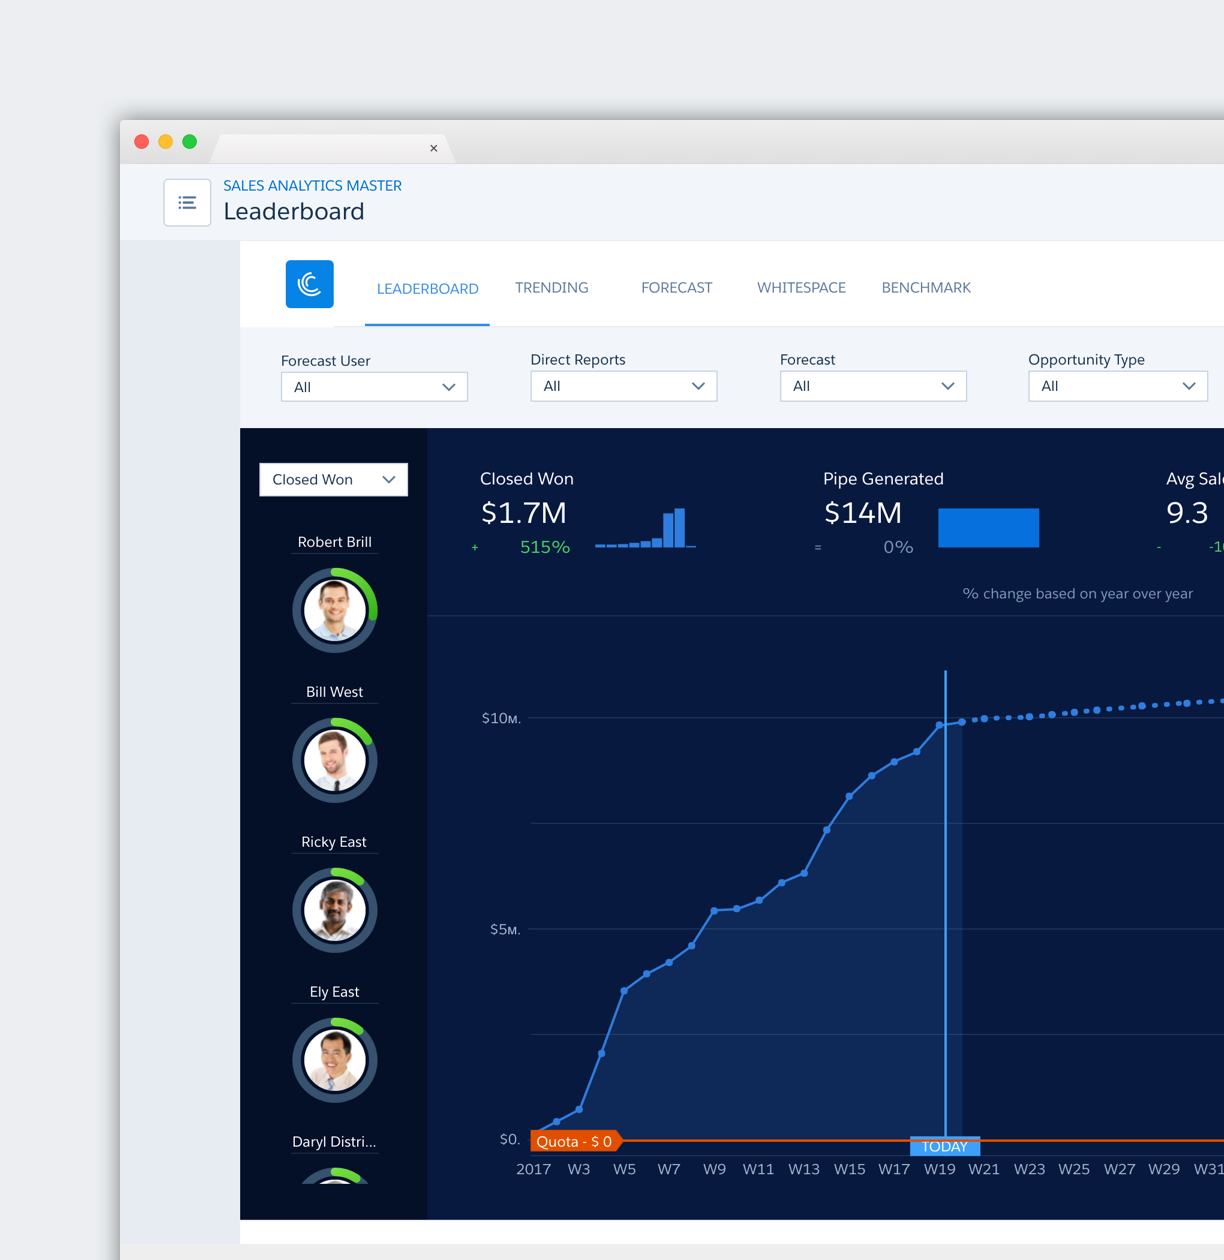The height and width of the screenshot is (1260, 1224).
Task: Open the Closed Won metric selector
Action: 333,480
